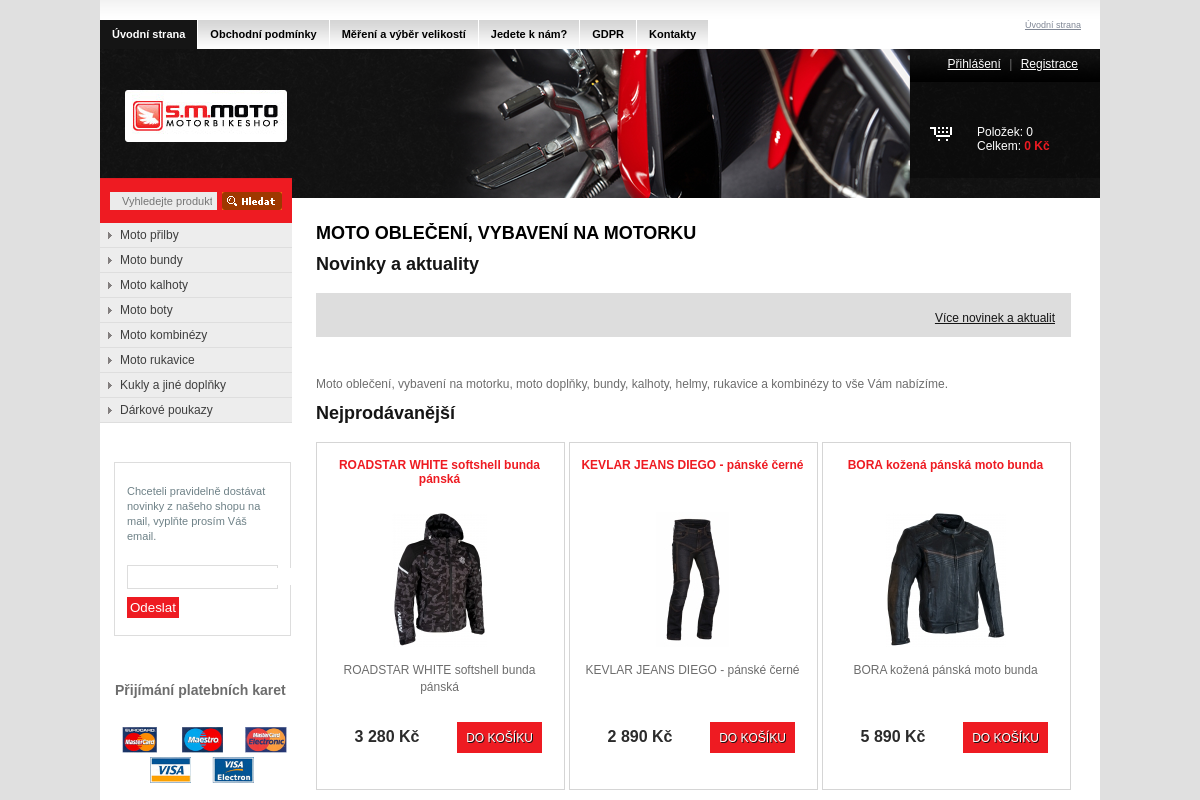This screenshot has width=1200, height=800.
Task: Click the product search input field
Action: pos(164,201)
